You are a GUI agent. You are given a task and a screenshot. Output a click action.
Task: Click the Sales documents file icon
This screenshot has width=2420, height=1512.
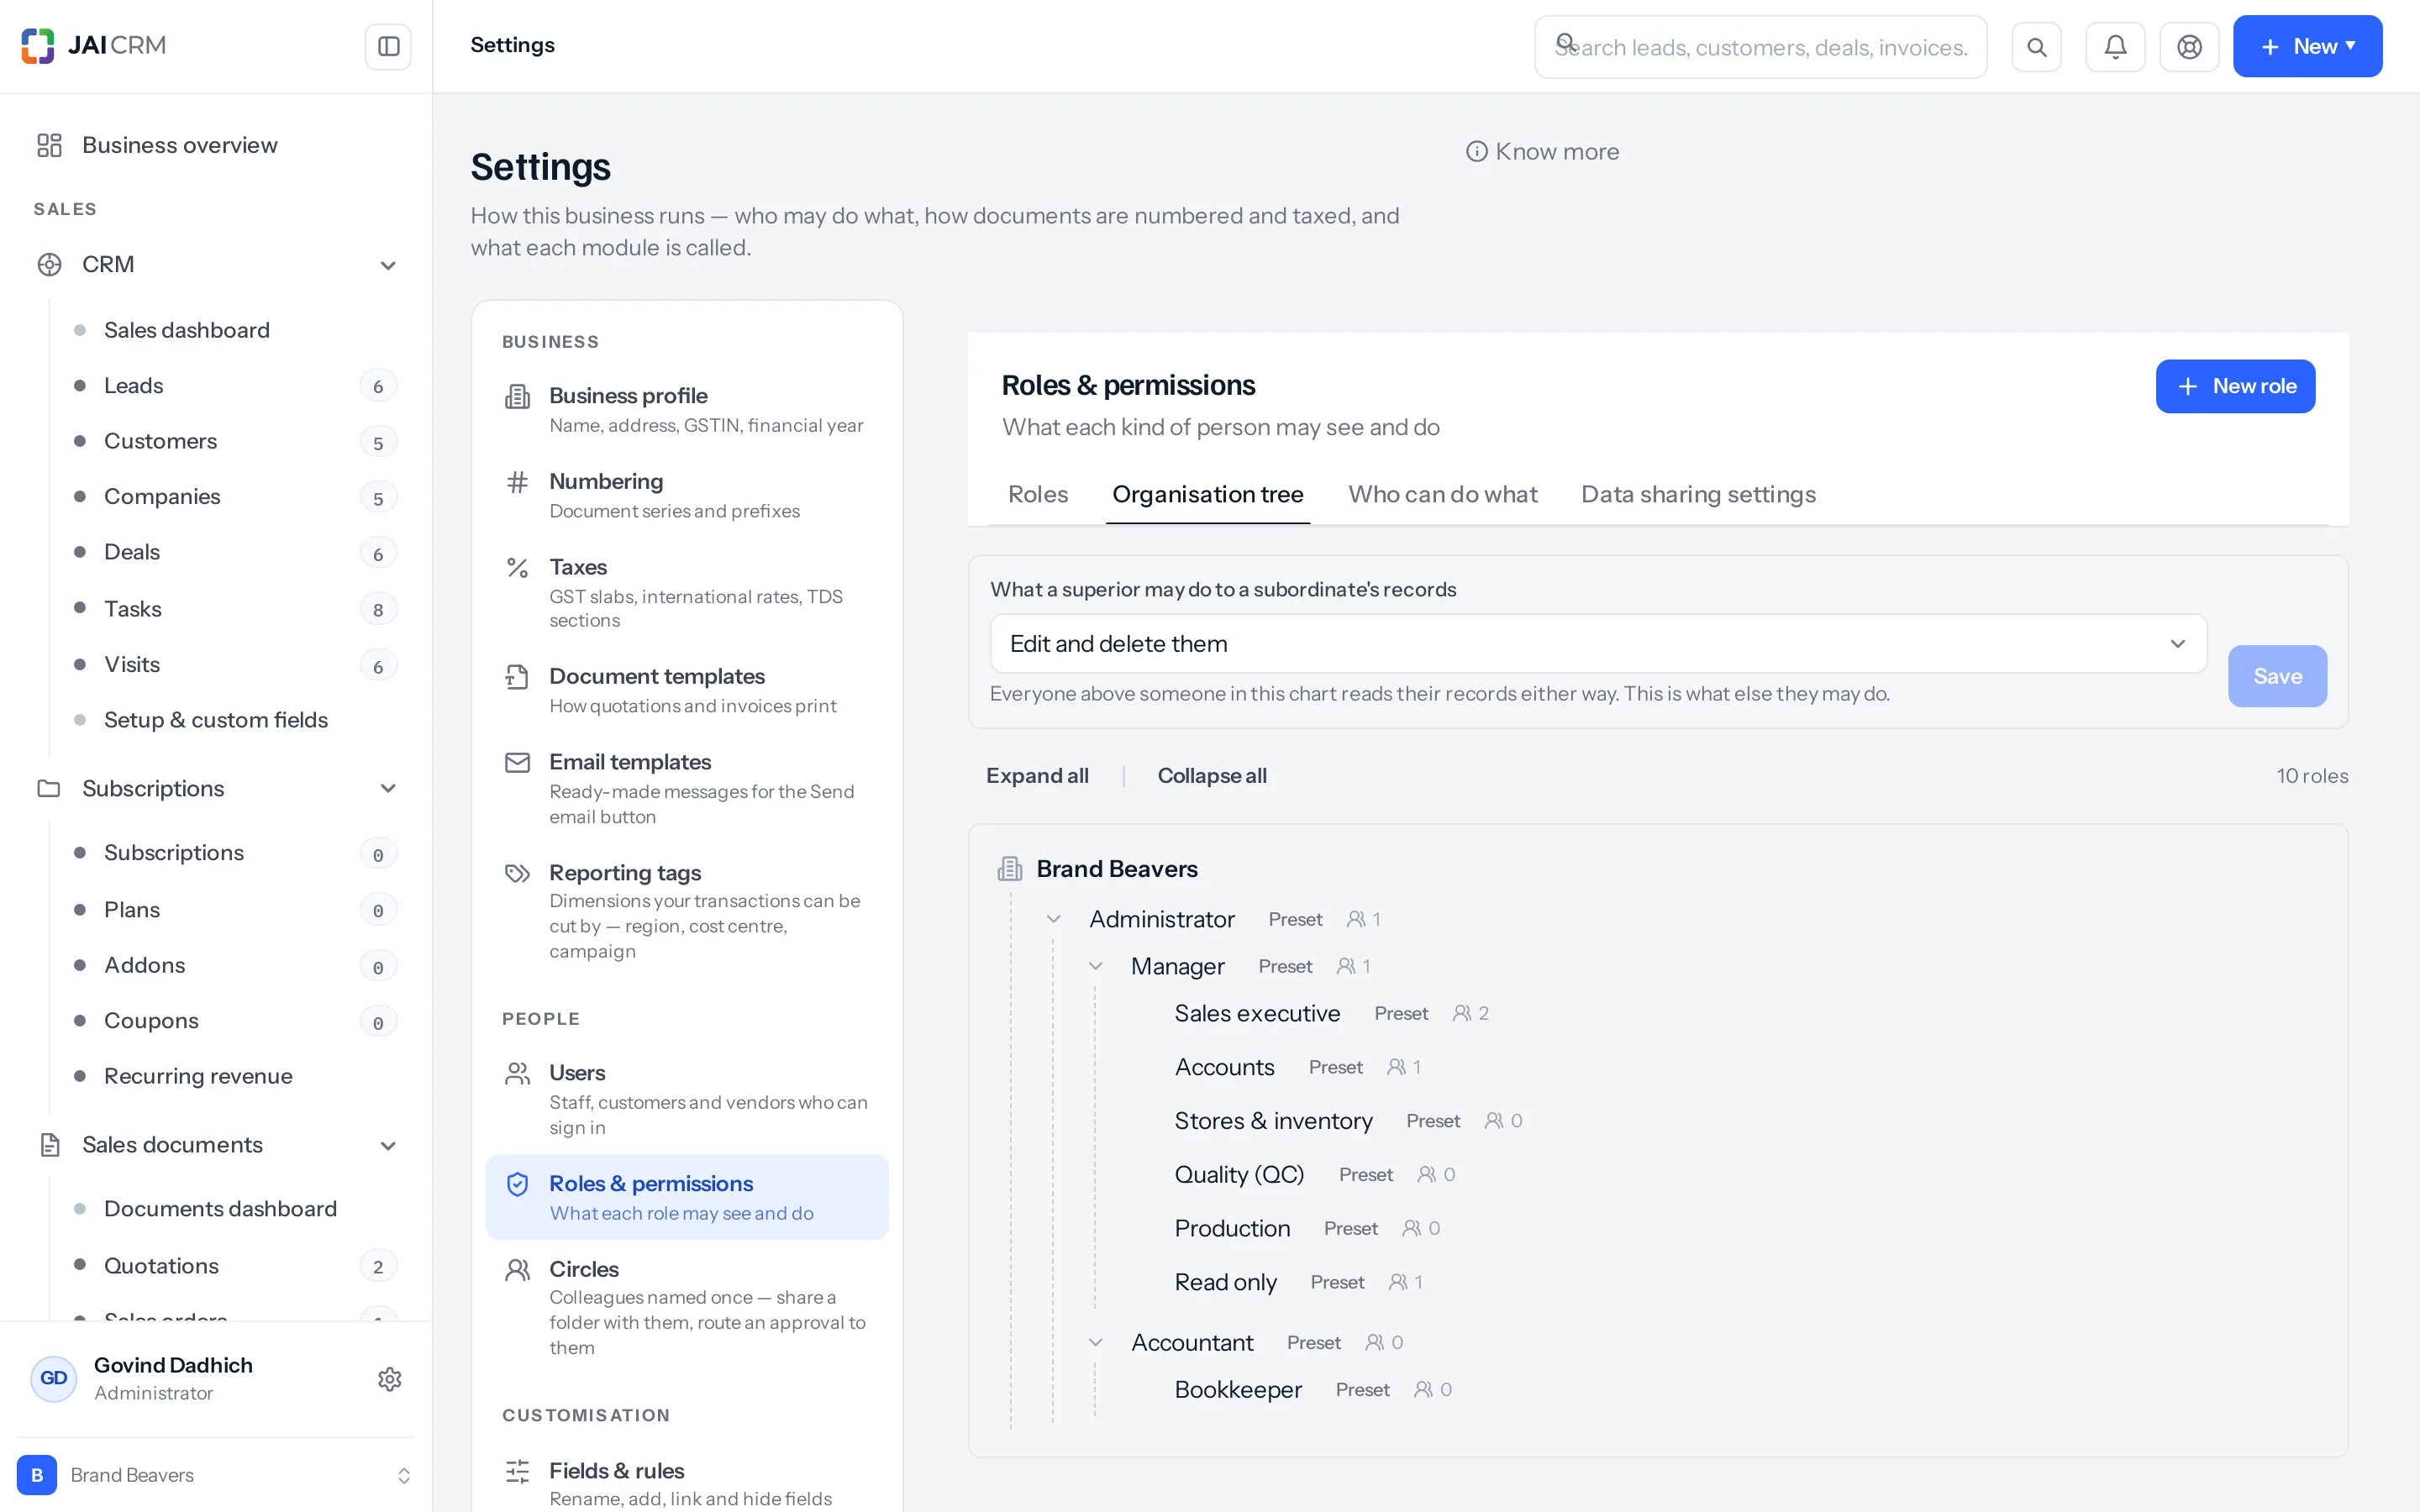[49, 1144]
